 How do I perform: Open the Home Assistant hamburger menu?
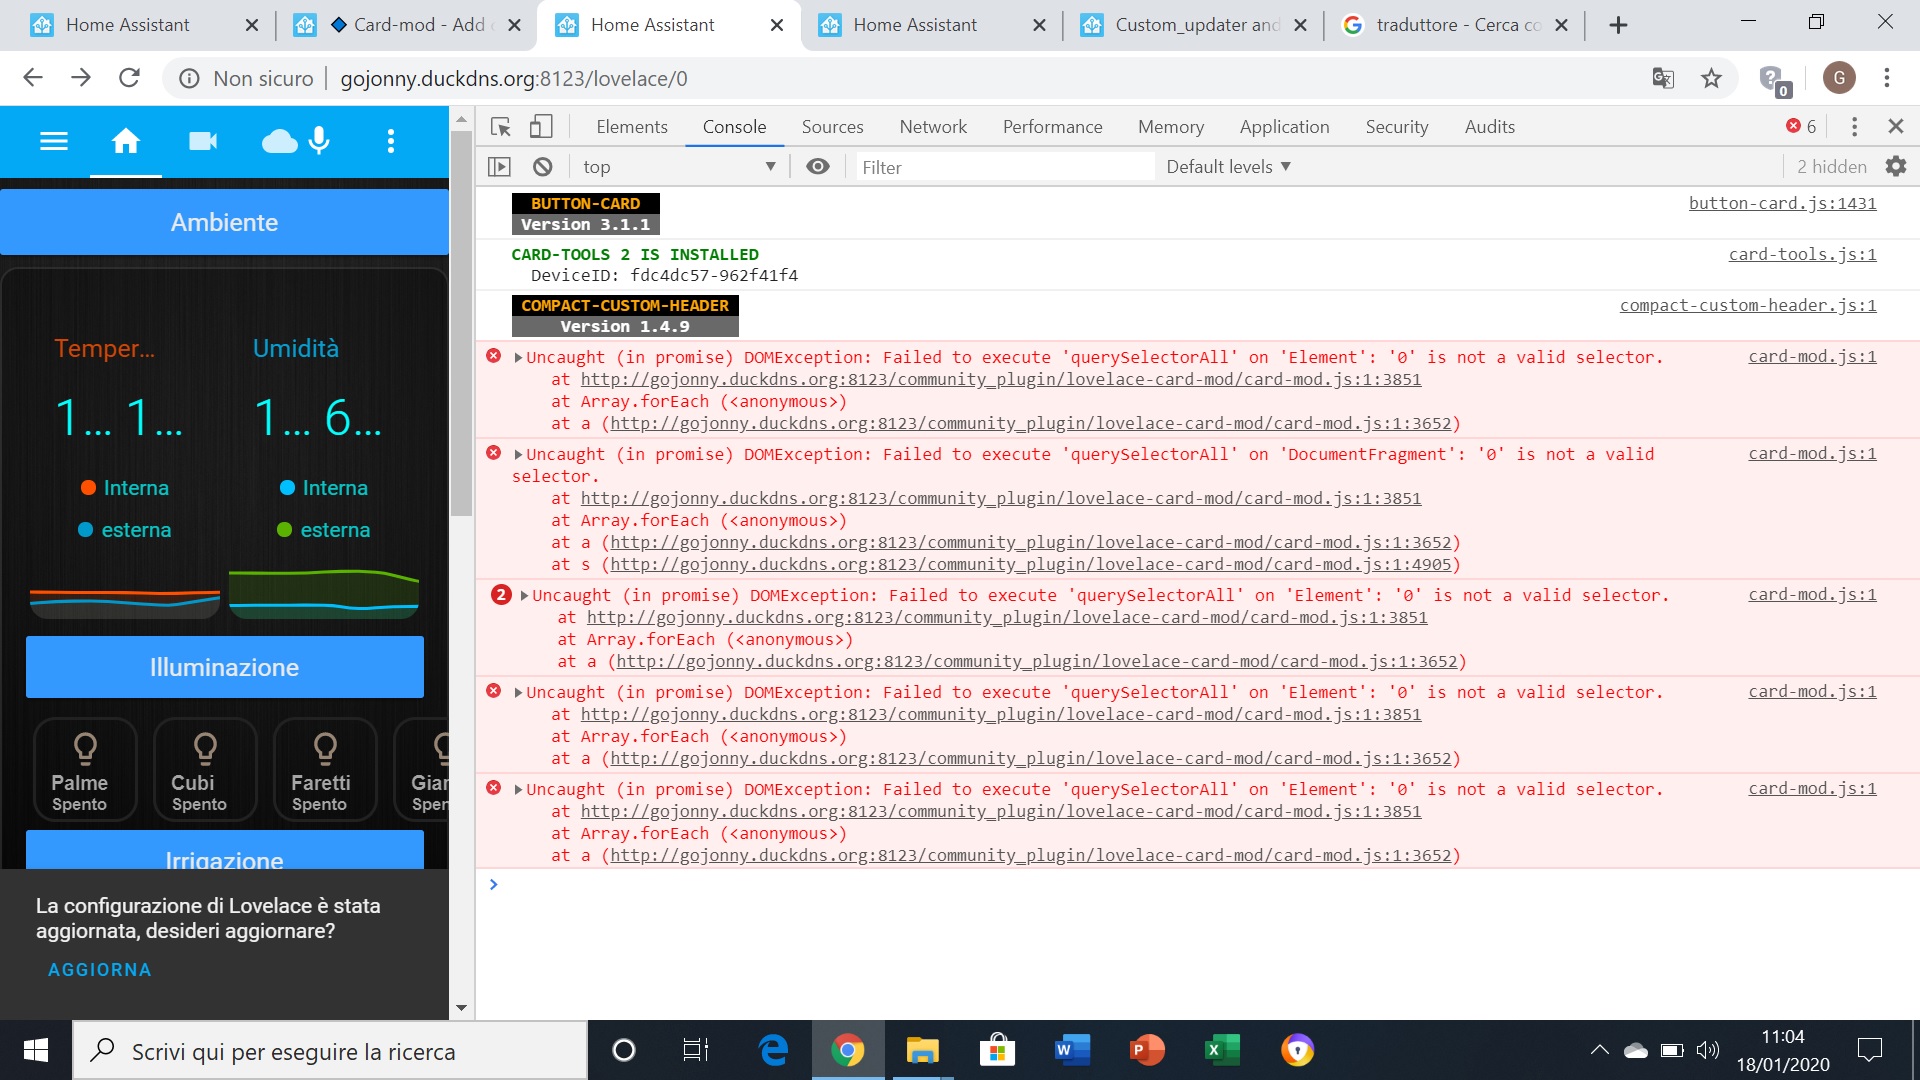pyautogui.click(x=54, y=141)
